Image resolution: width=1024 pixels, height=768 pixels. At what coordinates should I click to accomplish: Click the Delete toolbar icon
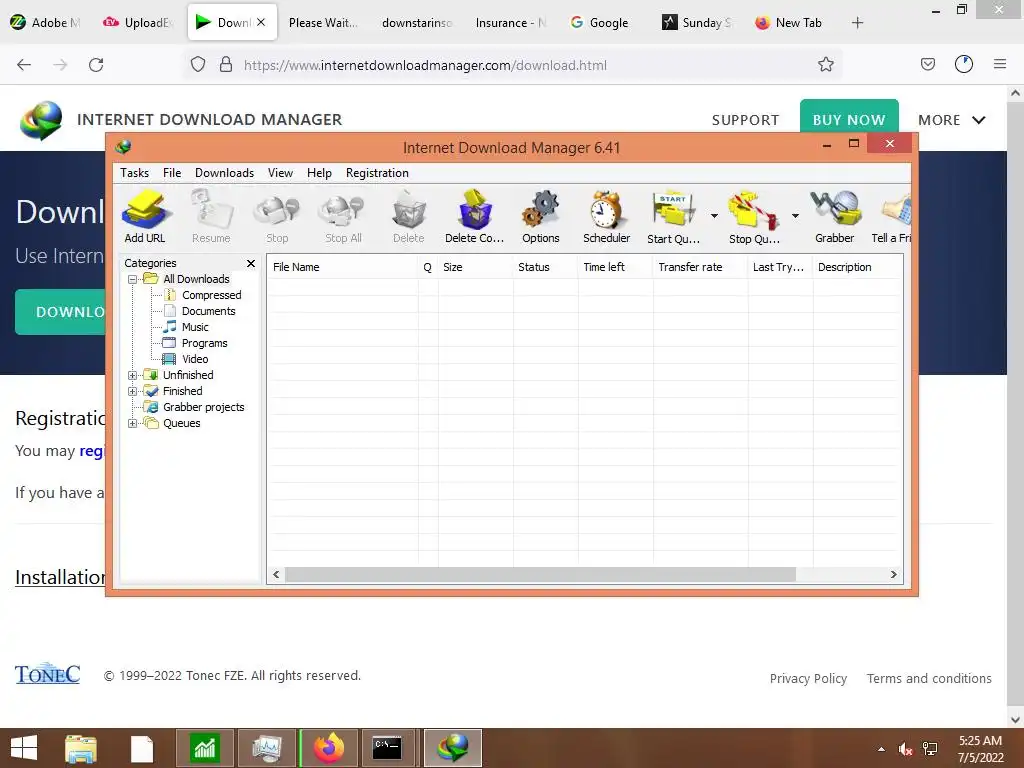click(409, 216)
